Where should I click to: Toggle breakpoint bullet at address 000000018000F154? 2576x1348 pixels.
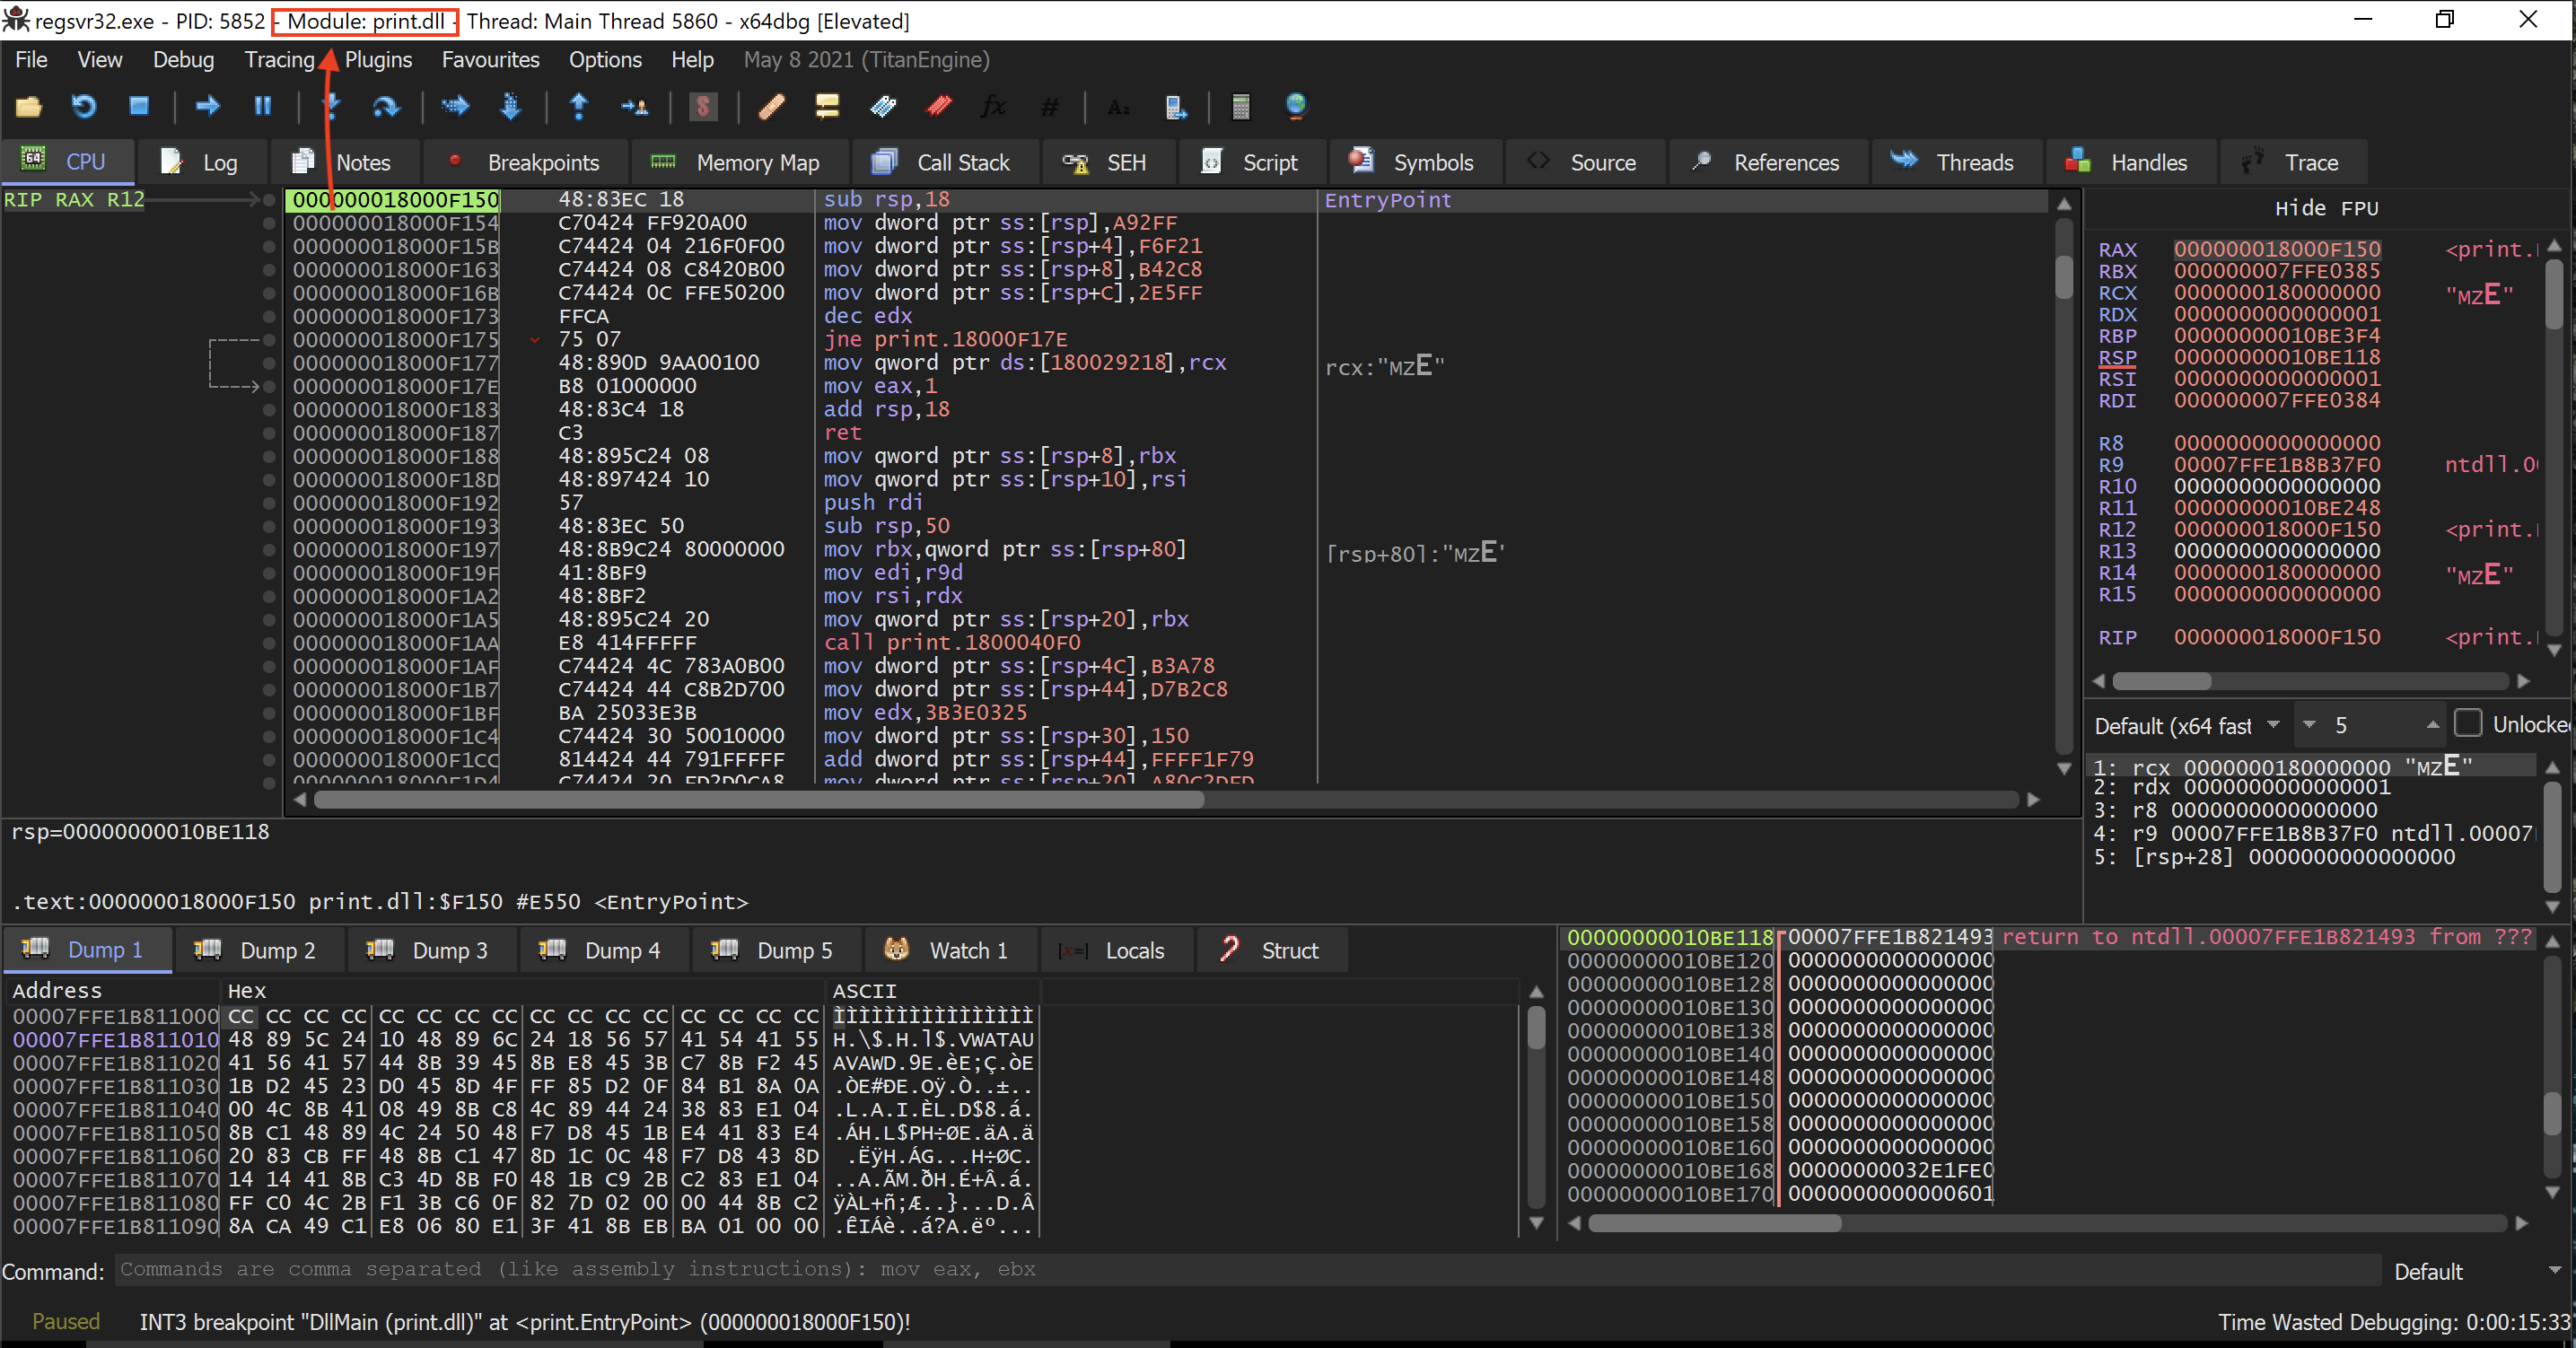point(268,223)
